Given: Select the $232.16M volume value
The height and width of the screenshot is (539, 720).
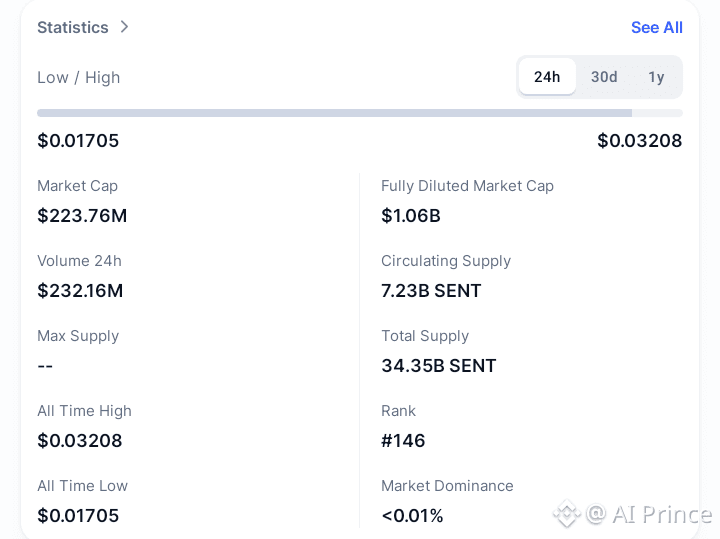Looking at the screenshot, I should click(x=80, y=291).
